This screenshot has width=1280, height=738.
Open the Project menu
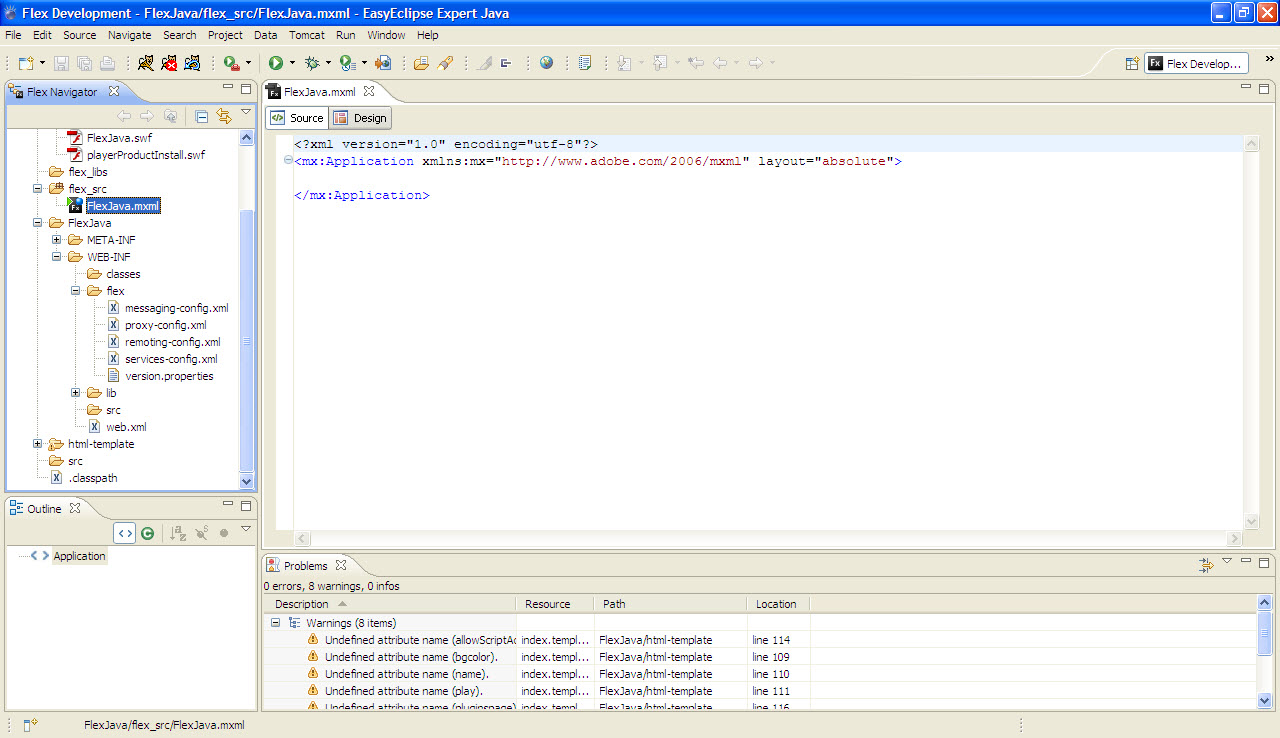click(225, 35)
